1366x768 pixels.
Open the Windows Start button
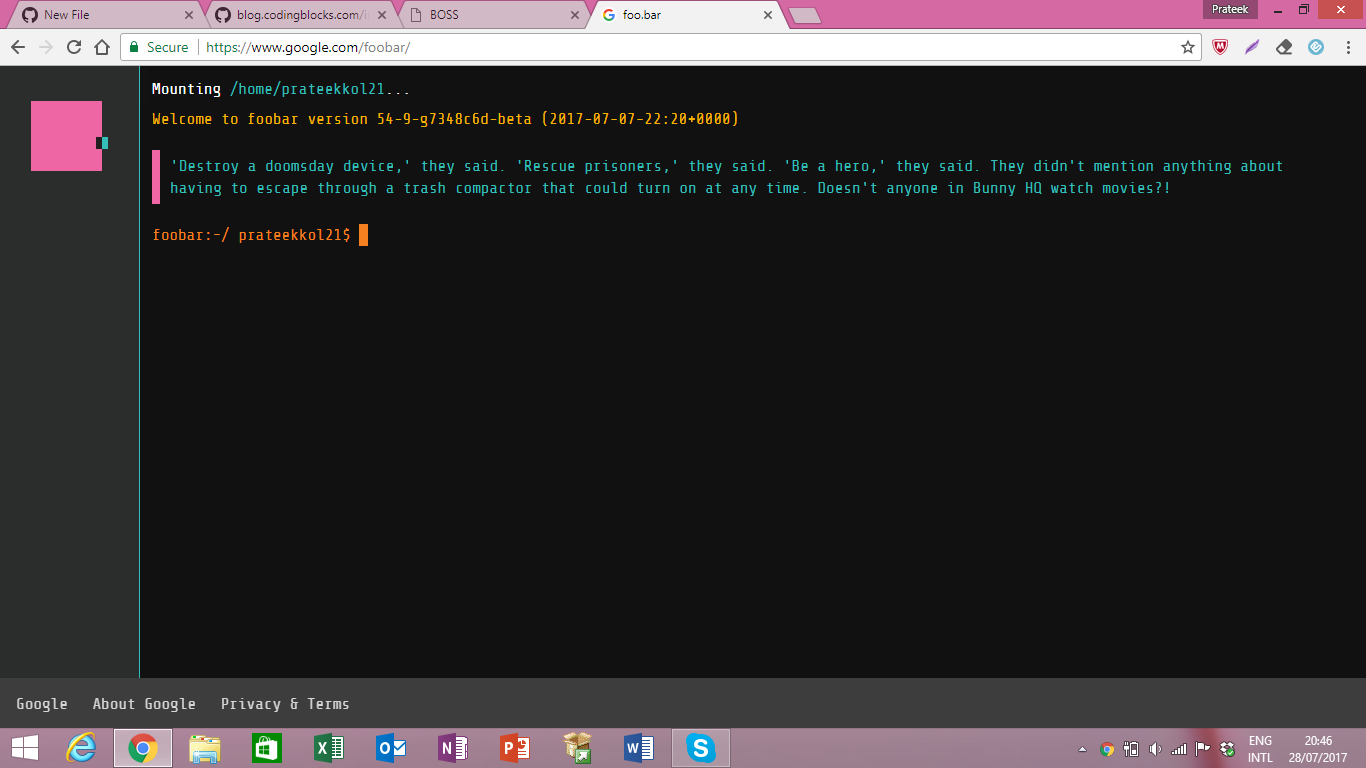[25, 748]
